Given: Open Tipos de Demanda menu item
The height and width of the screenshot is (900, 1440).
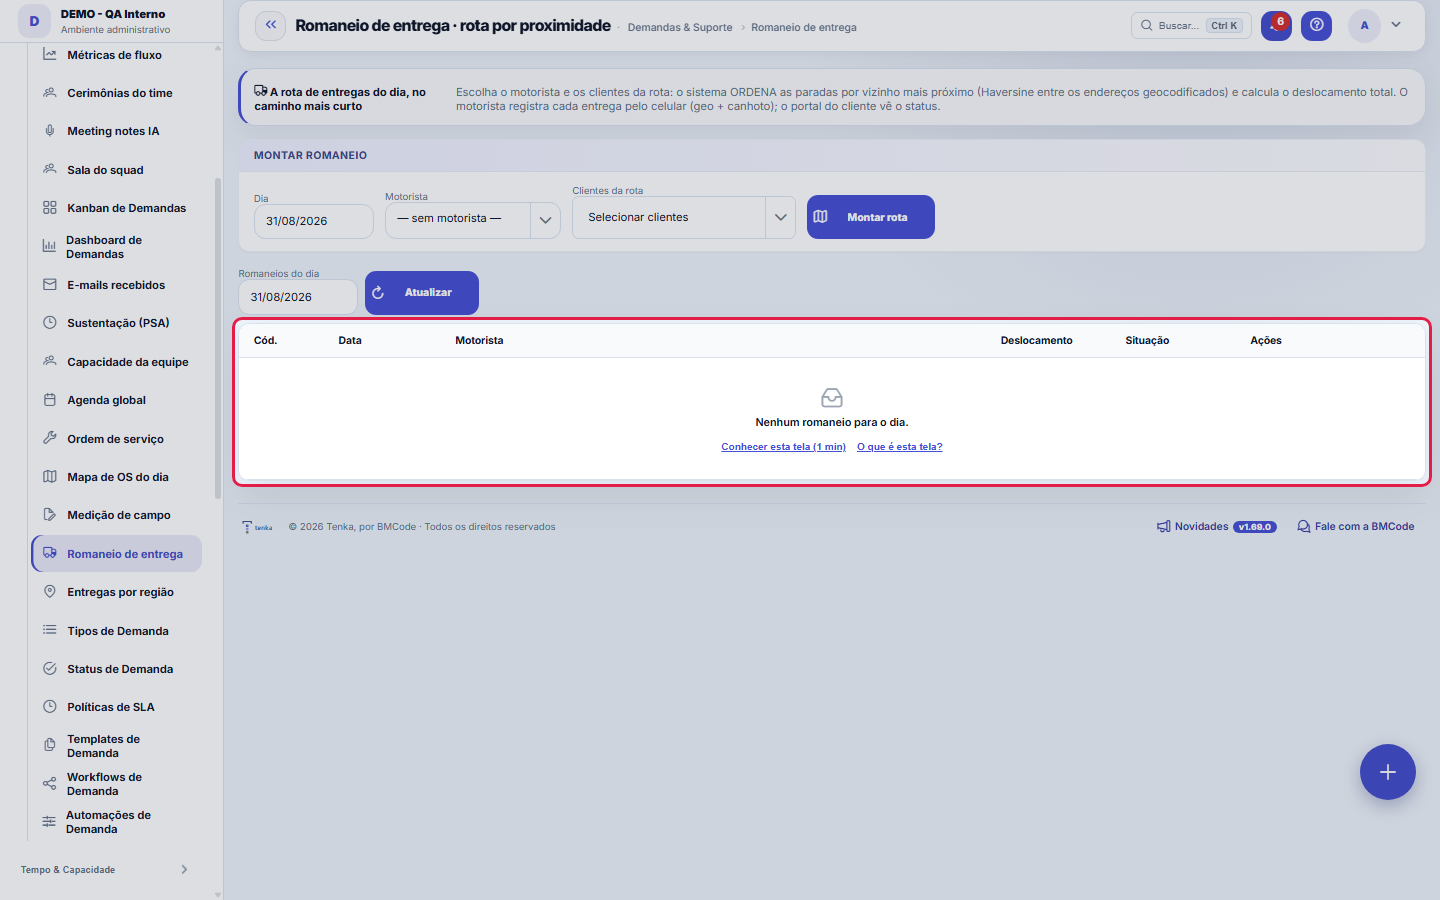Looking at the screenshot, I should click(116, 631).
